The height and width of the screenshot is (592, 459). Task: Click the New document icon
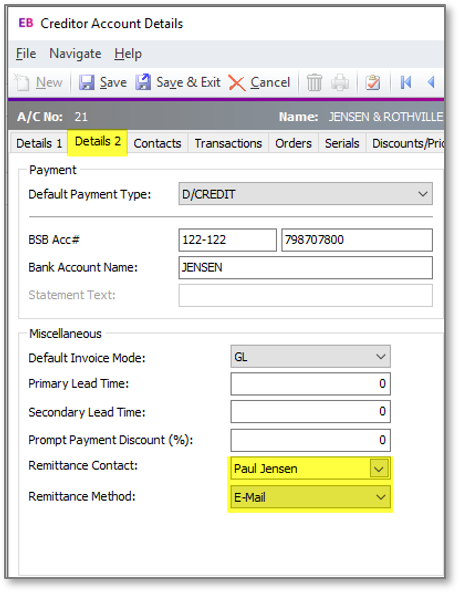[x=22, y=82]
